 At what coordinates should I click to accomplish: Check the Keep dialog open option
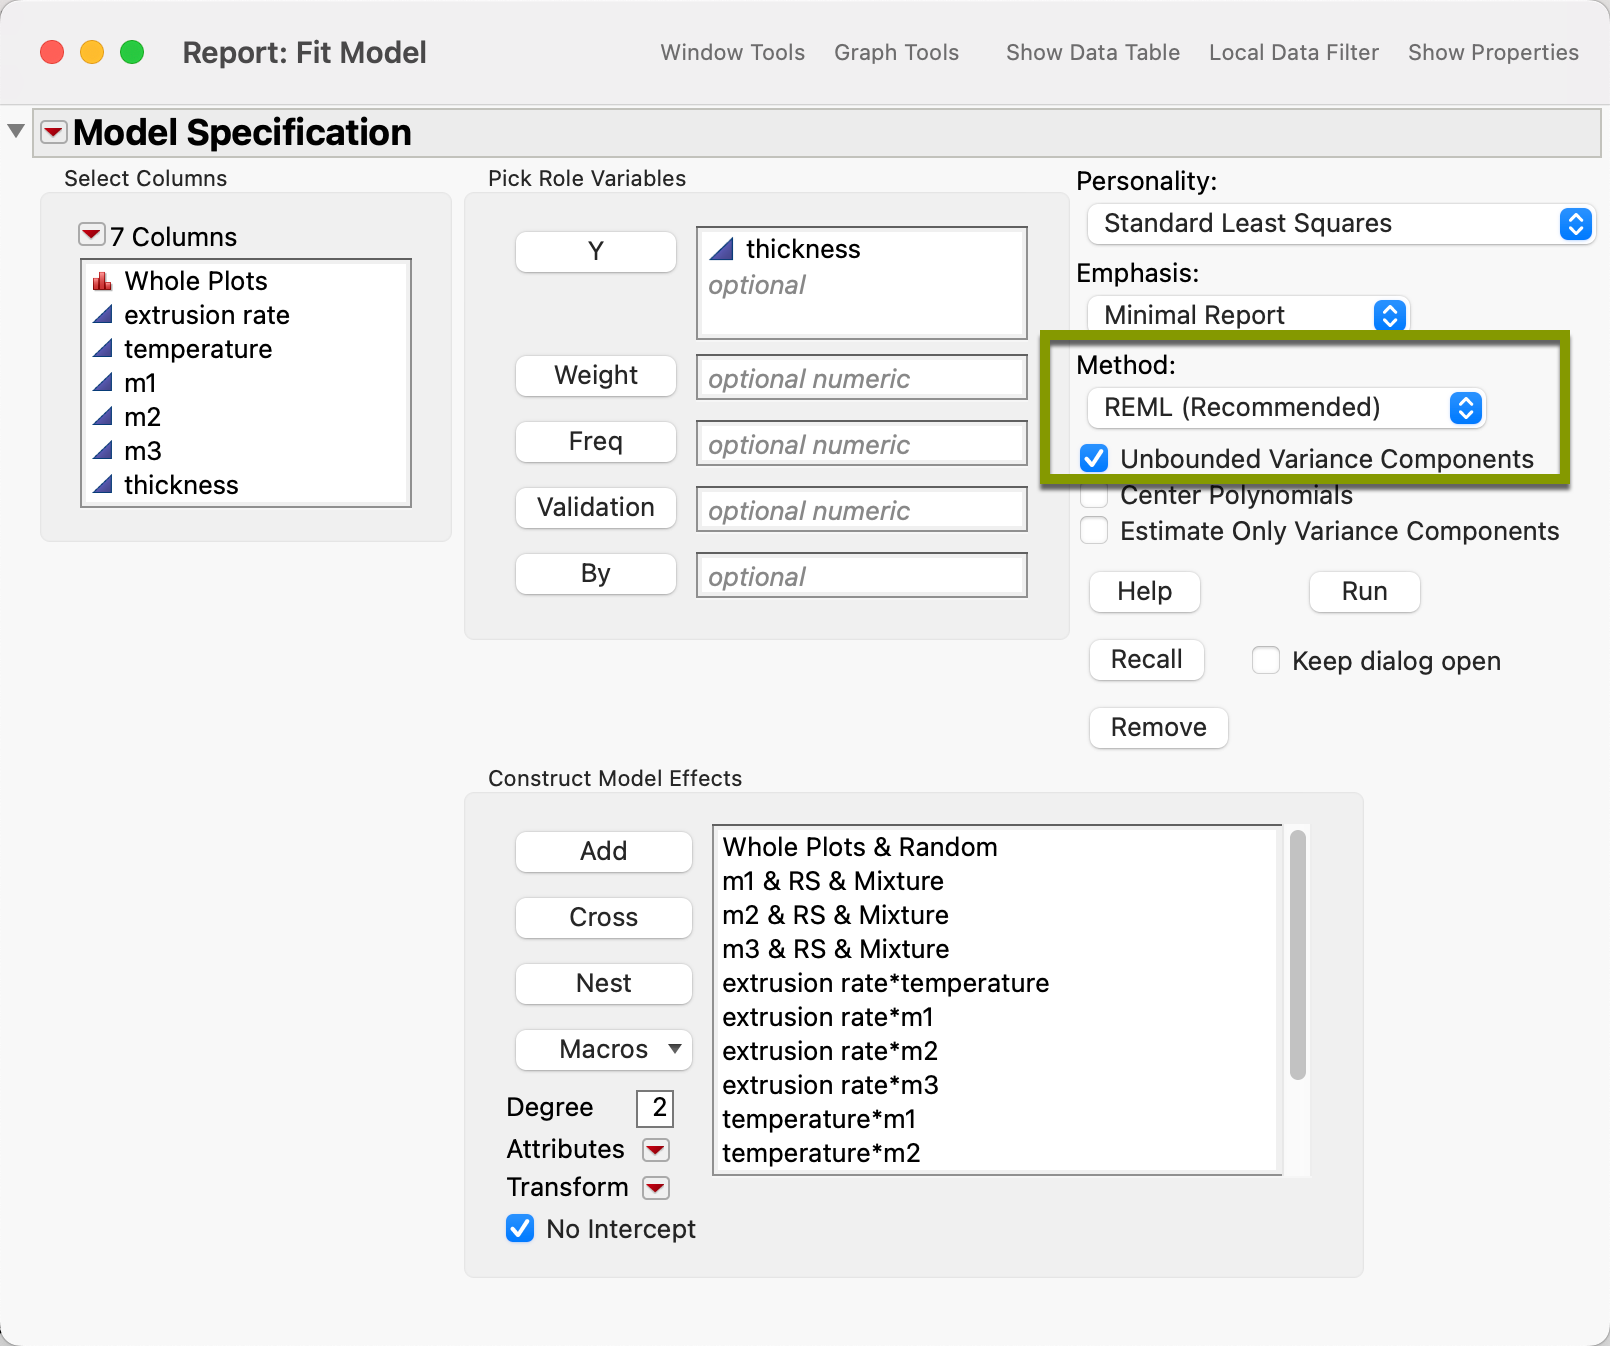coord(1266,660)
